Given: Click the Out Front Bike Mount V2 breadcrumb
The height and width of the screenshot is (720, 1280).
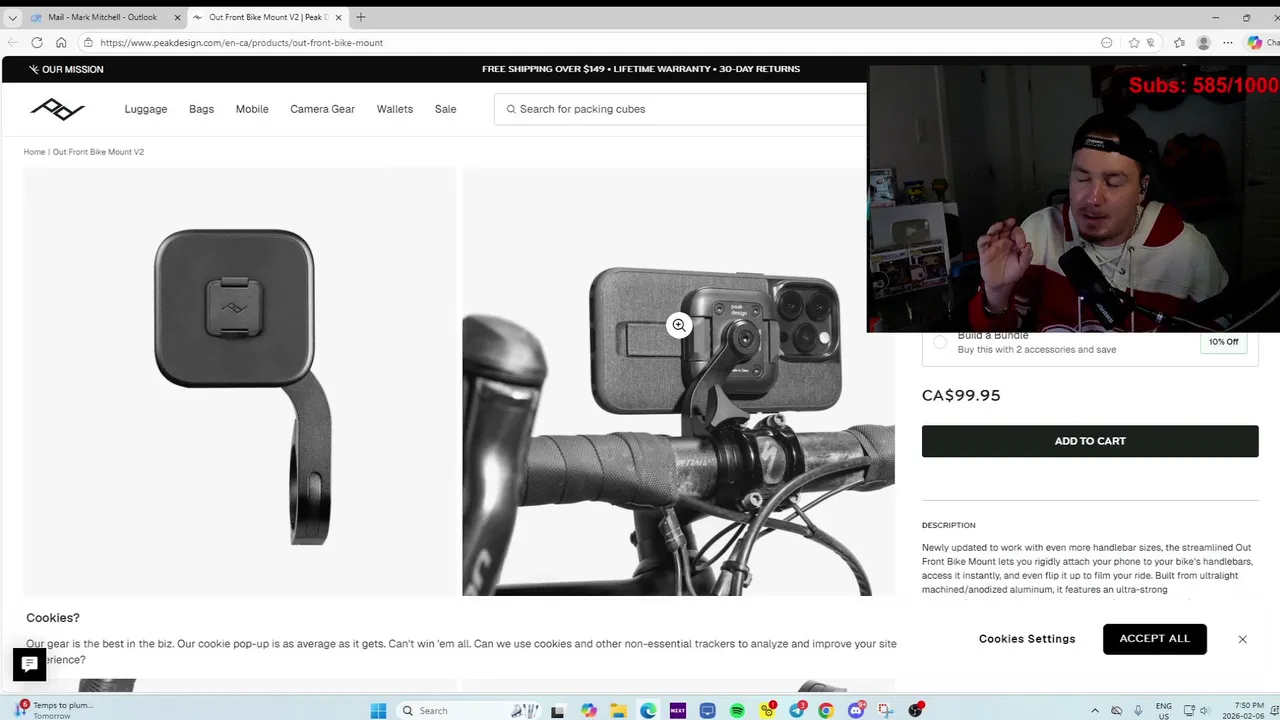Looking at the screenshot, I should (98, 152).
